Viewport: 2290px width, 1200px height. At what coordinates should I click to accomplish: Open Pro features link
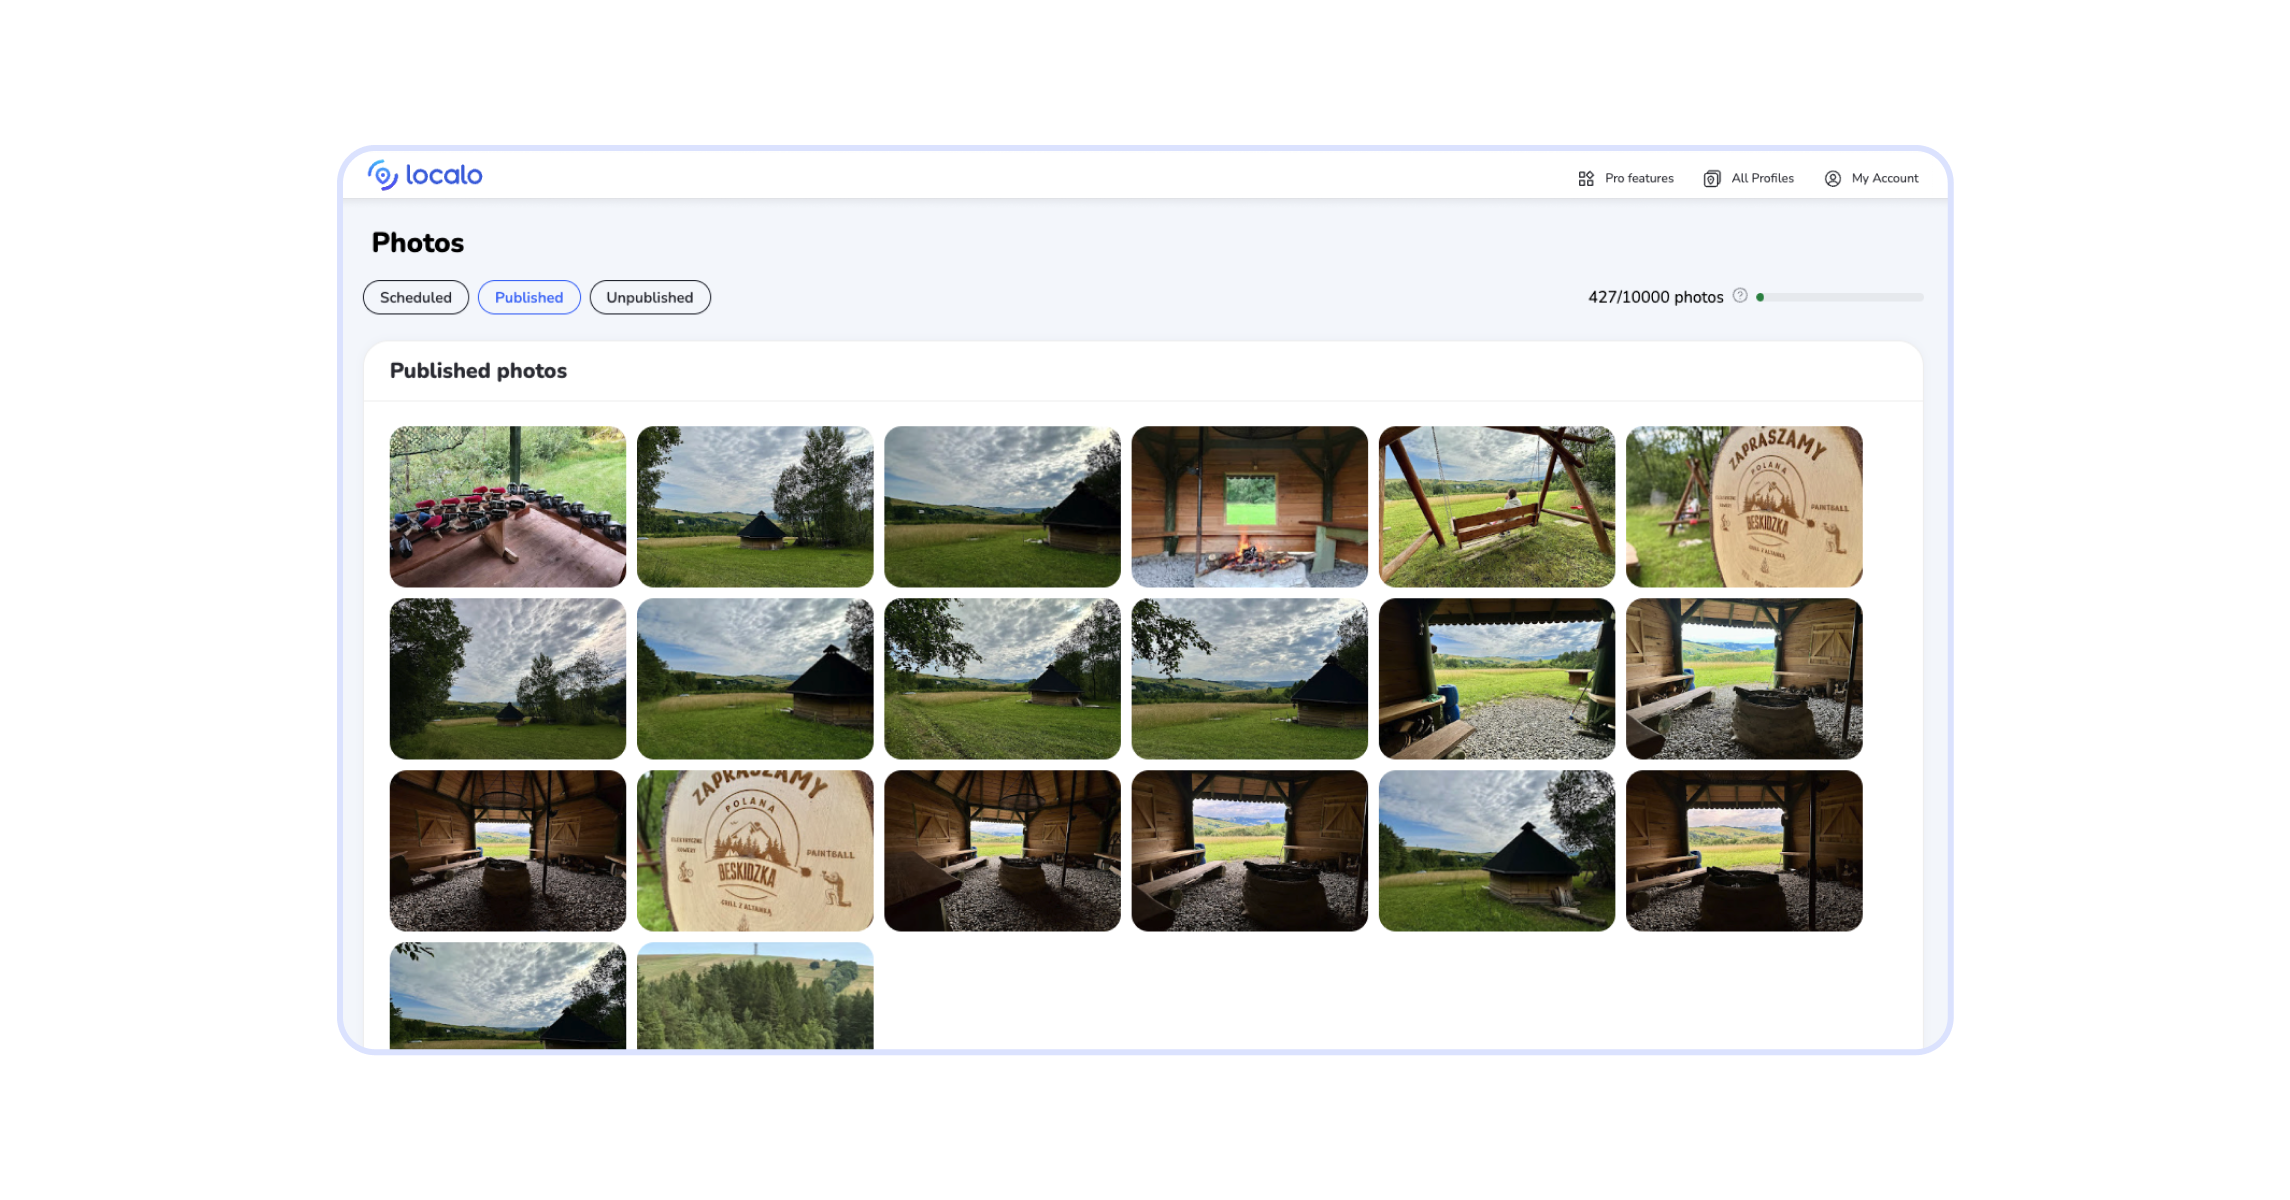point(1638,179)
